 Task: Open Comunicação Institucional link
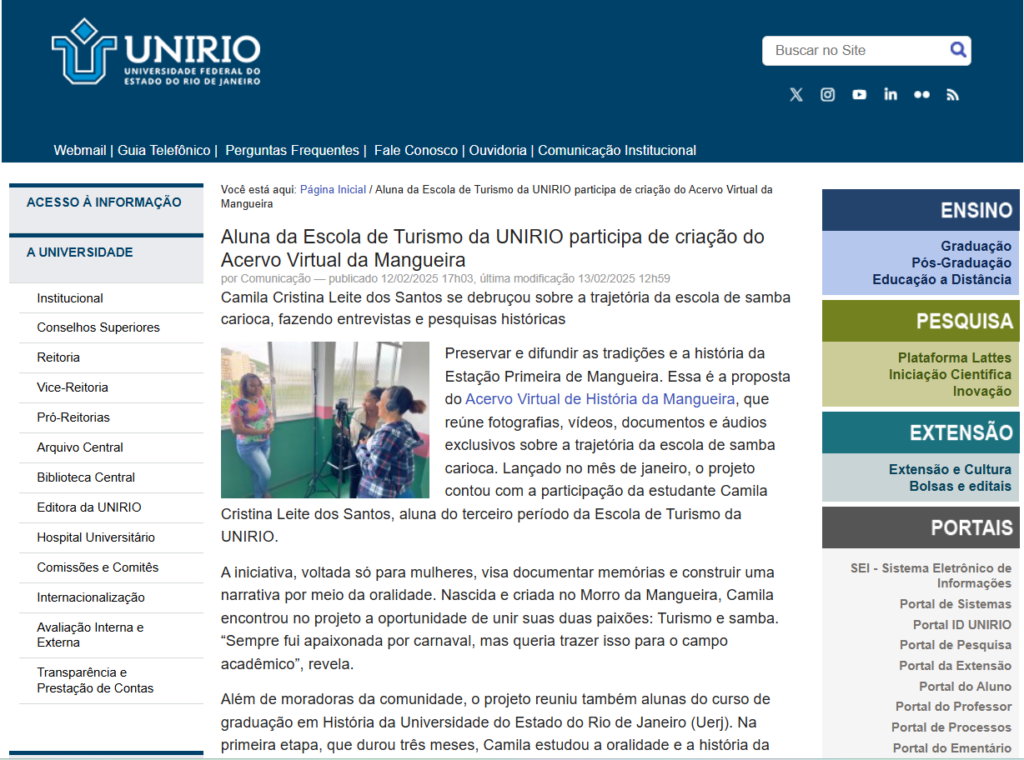(x=617, y=150)
